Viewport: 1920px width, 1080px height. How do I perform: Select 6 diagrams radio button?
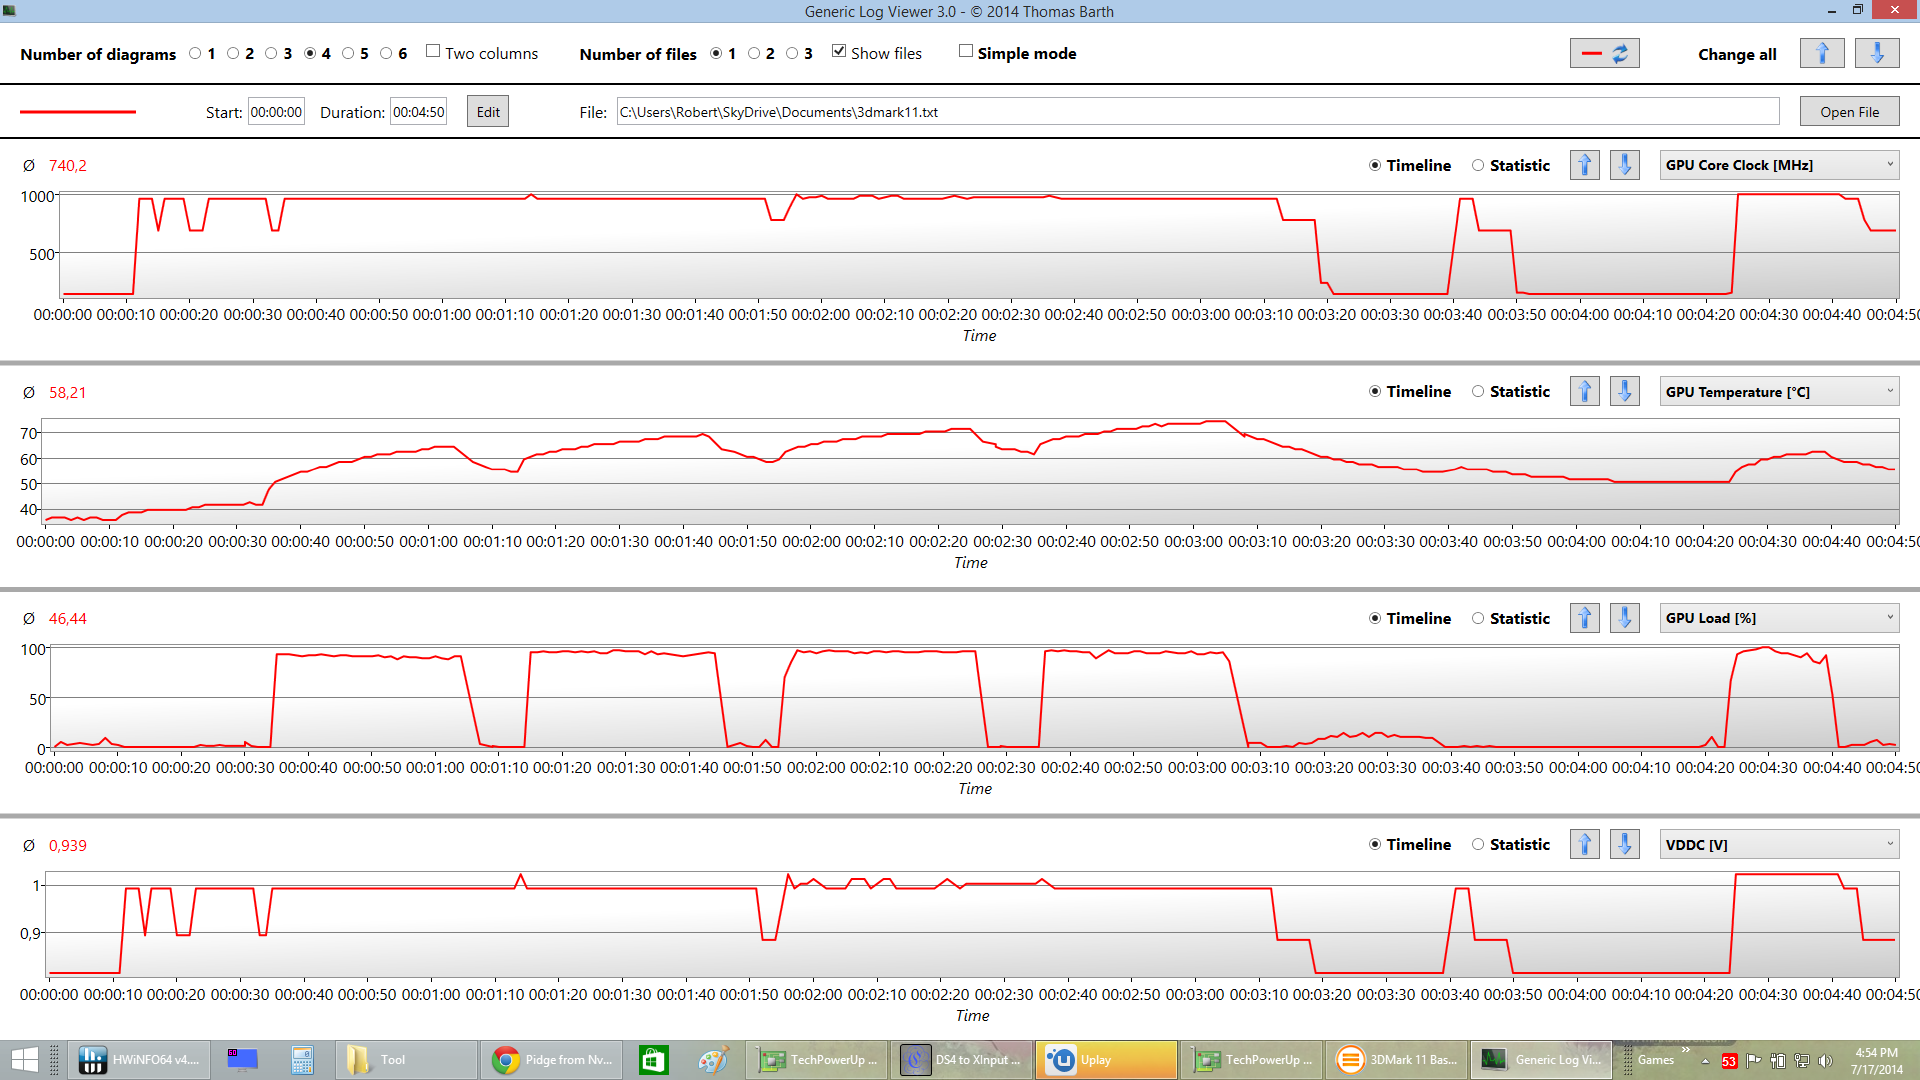pos(386,54)
